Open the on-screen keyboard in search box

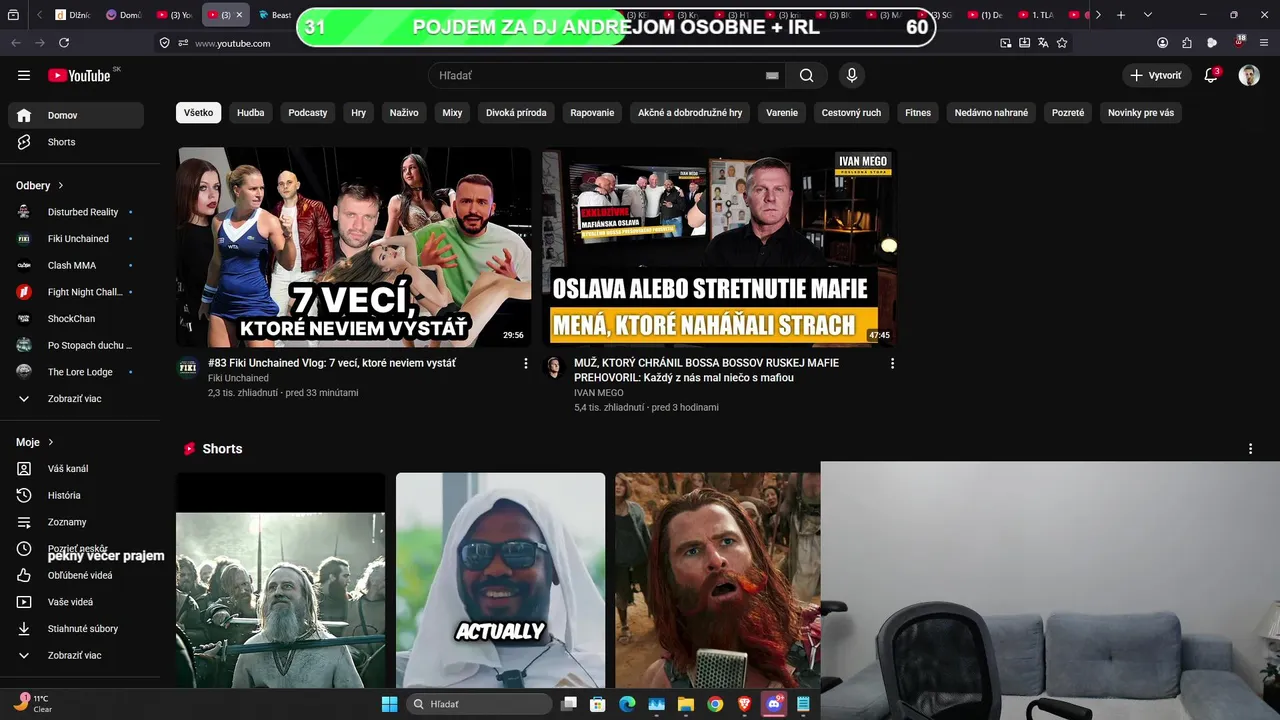[772, 75]
